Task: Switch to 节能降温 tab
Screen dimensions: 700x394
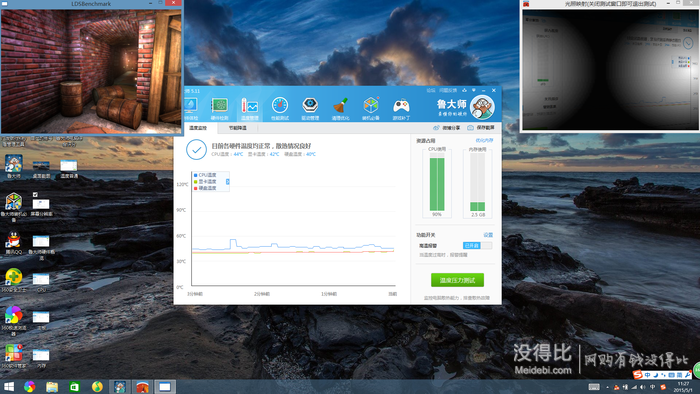Action: (x=238, y=128)
